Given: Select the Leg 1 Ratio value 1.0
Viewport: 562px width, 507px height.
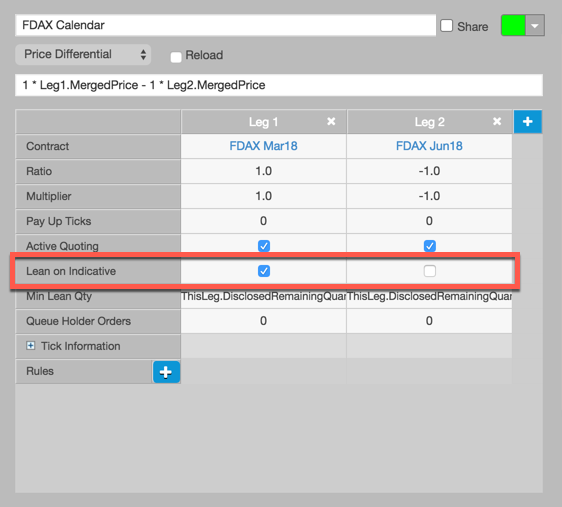Looking at the screenshot, I should tap(263, 171).
